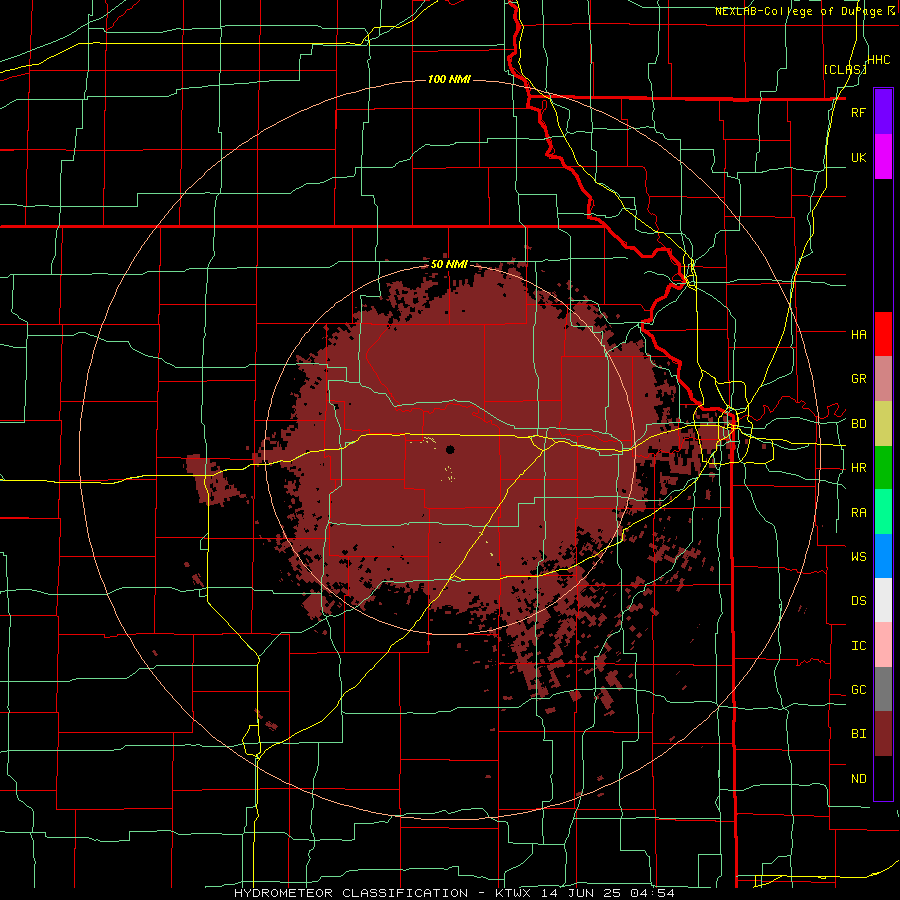Click the GR pink legend swatch
This screenshot has height=900, width=900.
(883, 379)
